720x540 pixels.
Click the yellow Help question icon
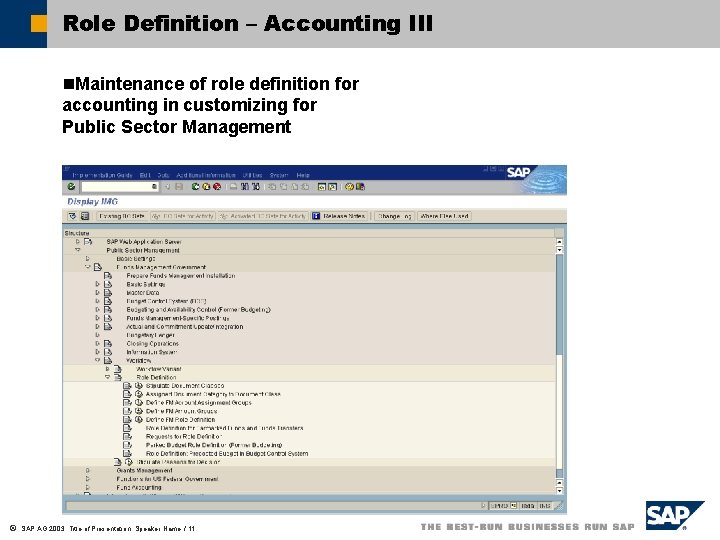point(349,186)
